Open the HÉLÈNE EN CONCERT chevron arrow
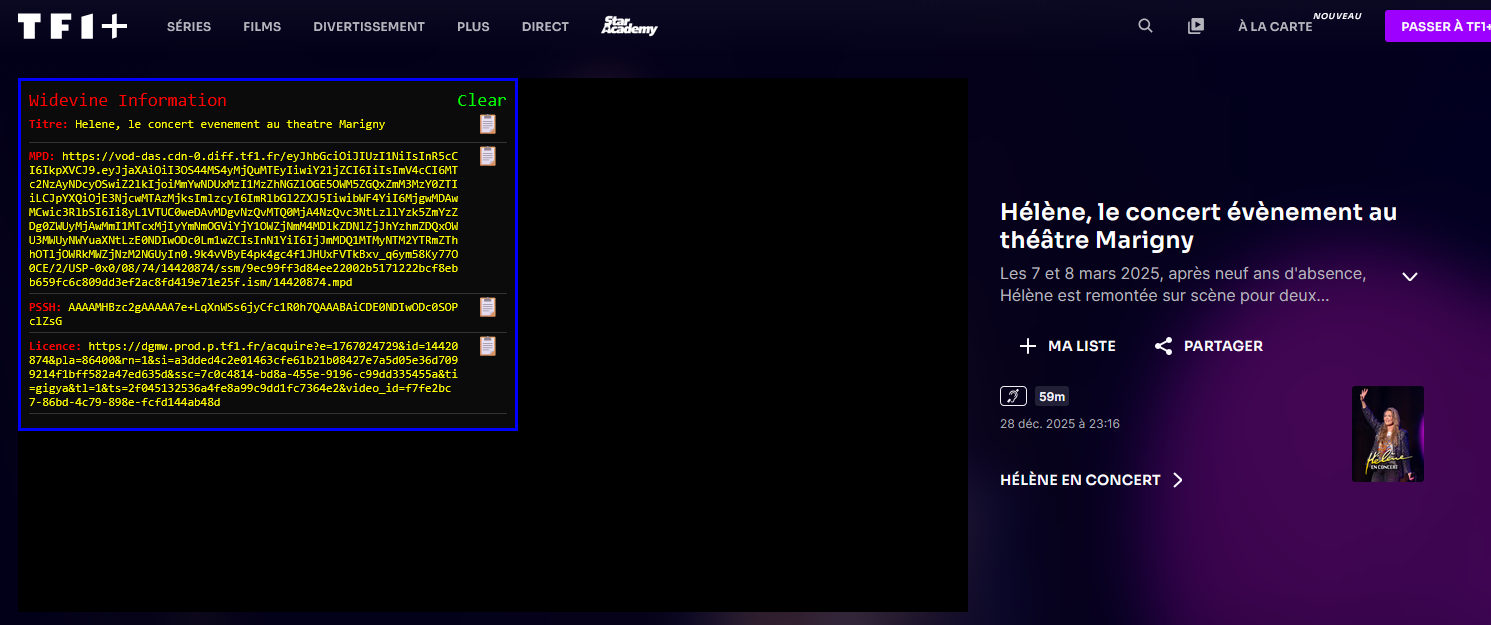The width and height of the screenshot is (1491, 625). click(1178, 480)
